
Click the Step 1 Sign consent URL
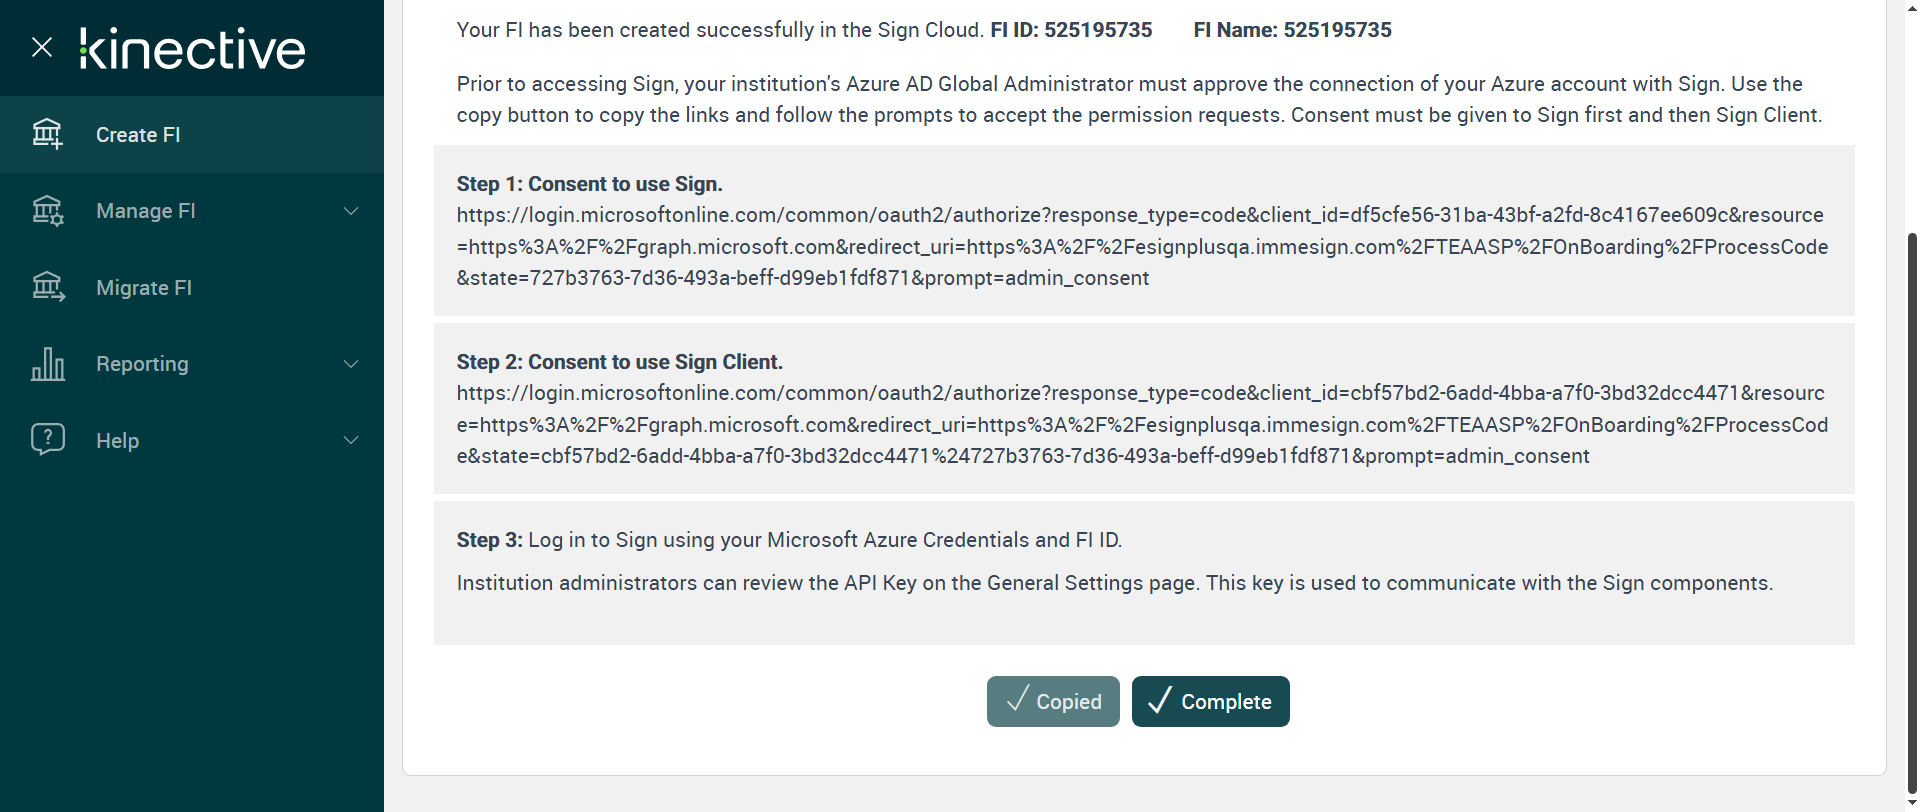(1142, 246)
